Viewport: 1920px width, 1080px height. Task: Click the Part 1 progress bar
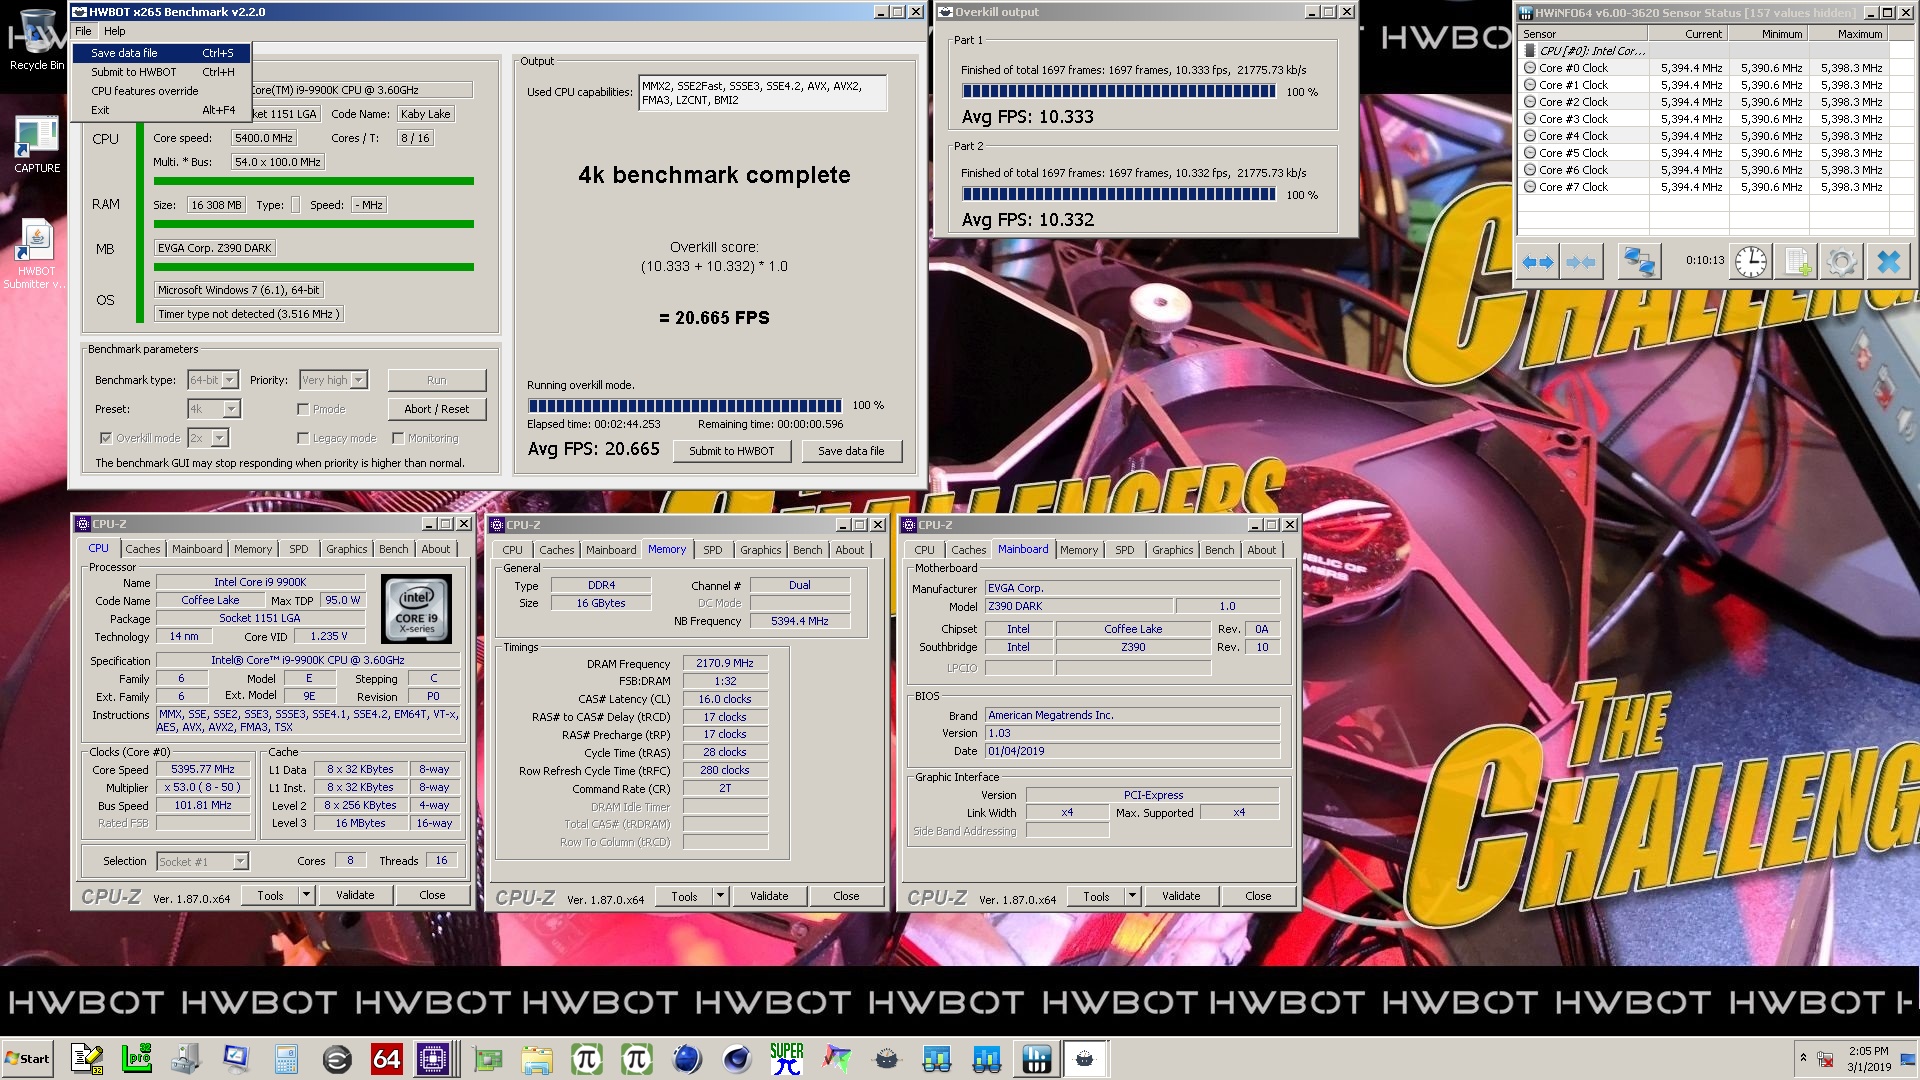point(1119,91)
